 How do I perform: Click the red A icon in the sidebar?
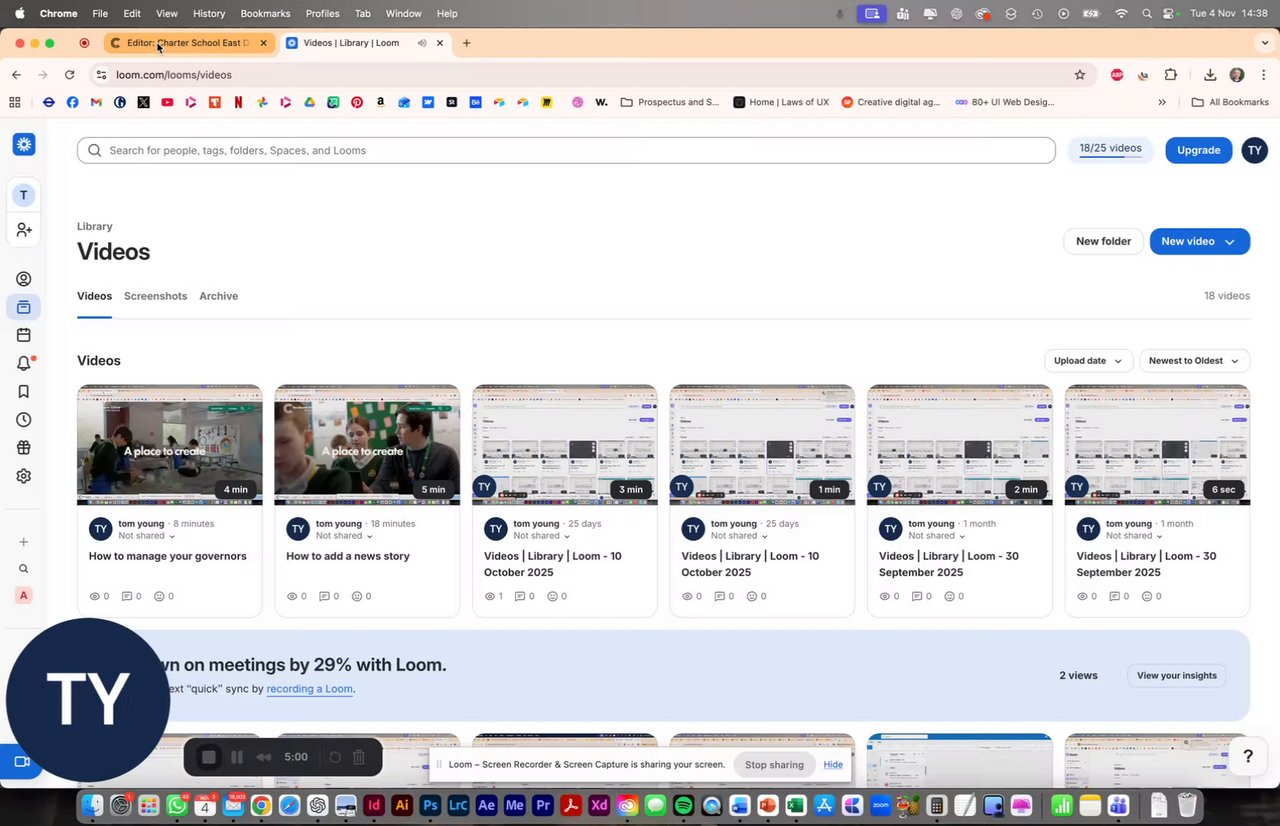click(24, 595)
